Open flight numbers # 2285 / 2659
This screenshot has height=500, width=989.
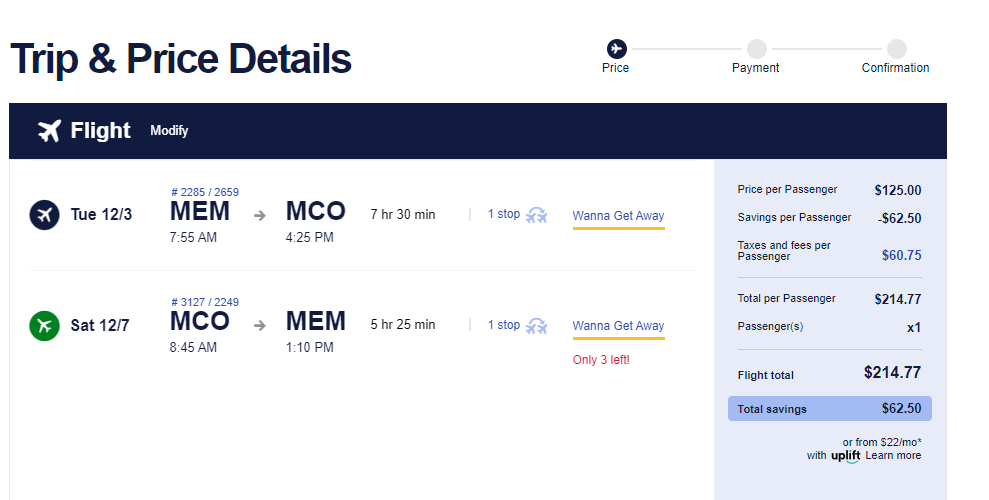205,192
